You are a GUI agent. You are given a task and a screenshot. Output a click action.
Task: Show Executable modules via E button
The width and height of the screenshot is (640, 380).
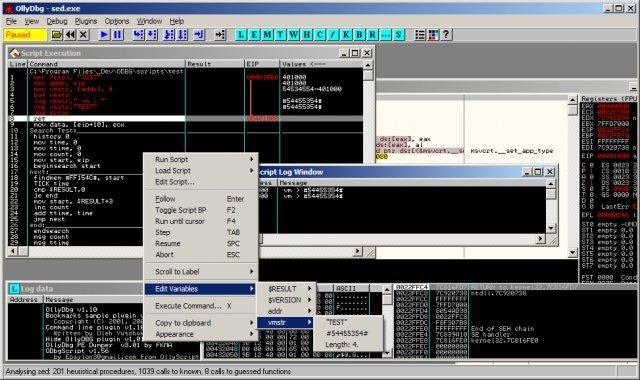[x=254, y=35]
